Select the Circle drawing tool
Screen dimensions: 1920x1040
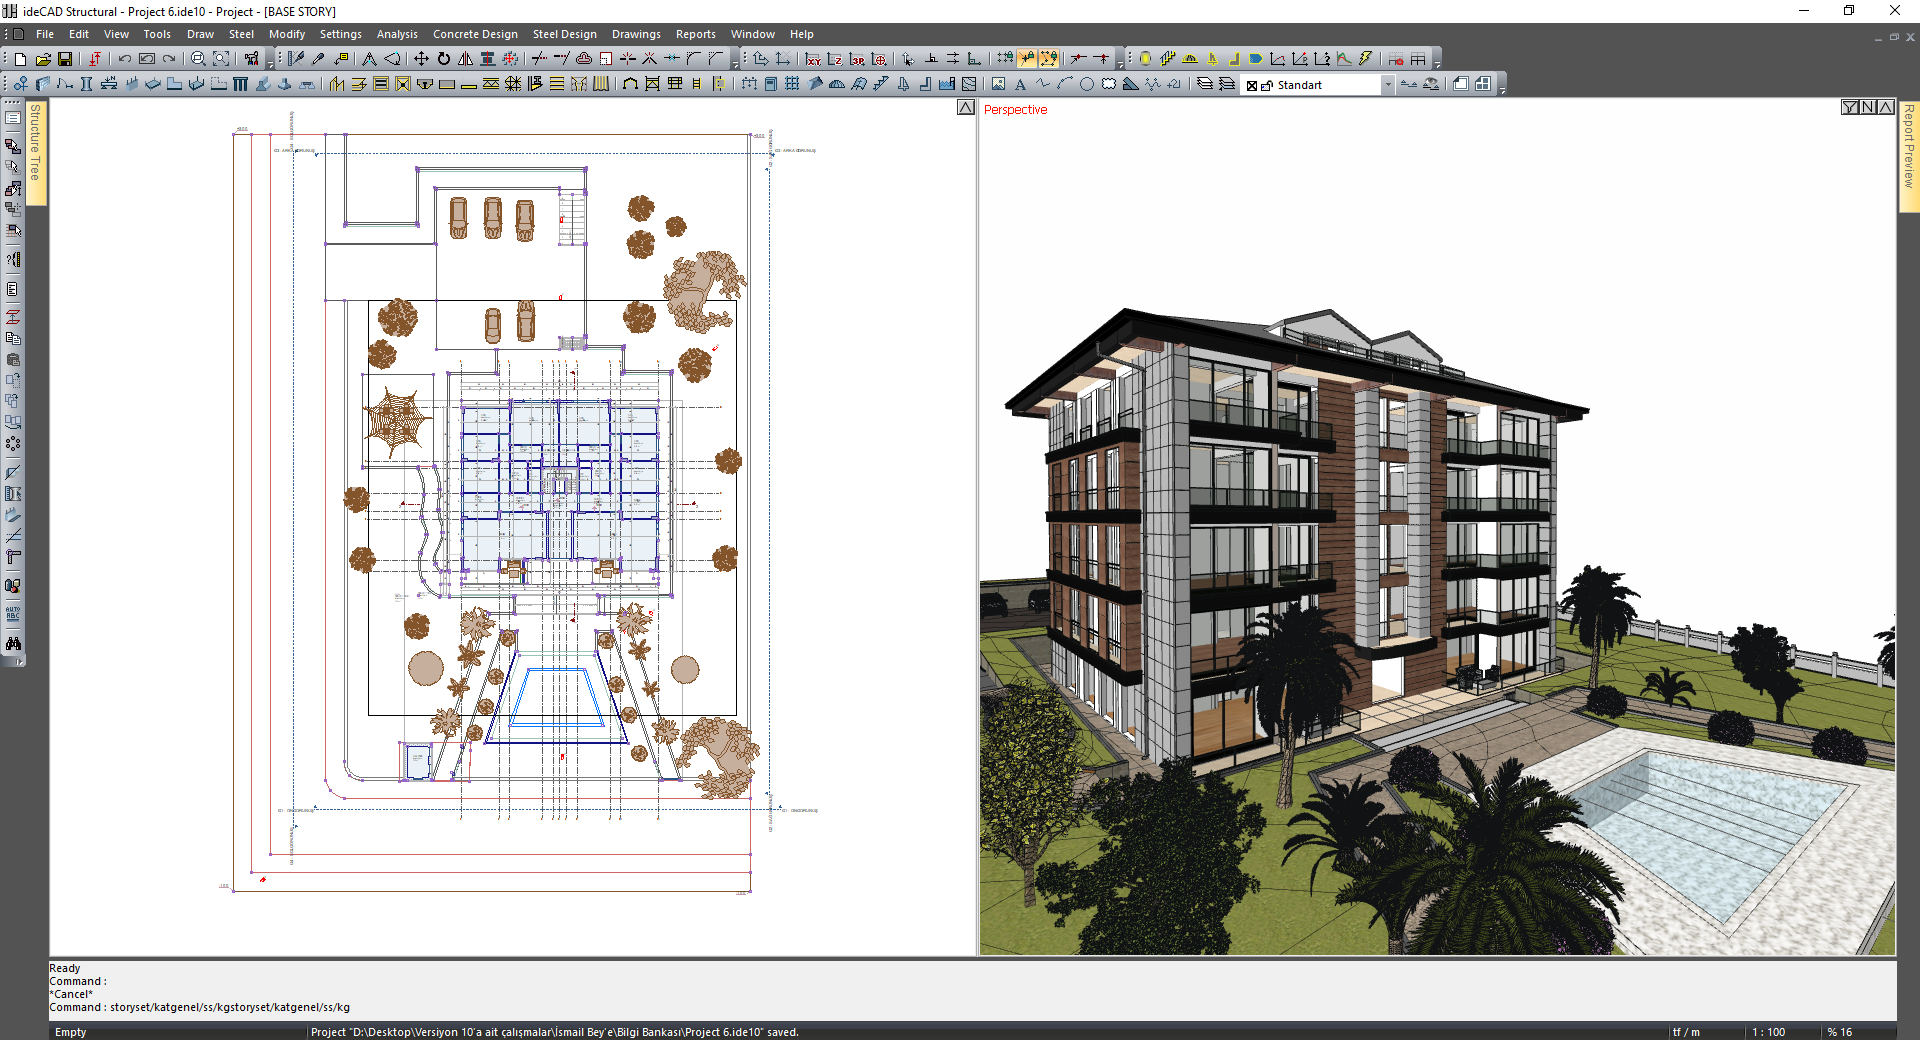click(x=1087, y=84)
